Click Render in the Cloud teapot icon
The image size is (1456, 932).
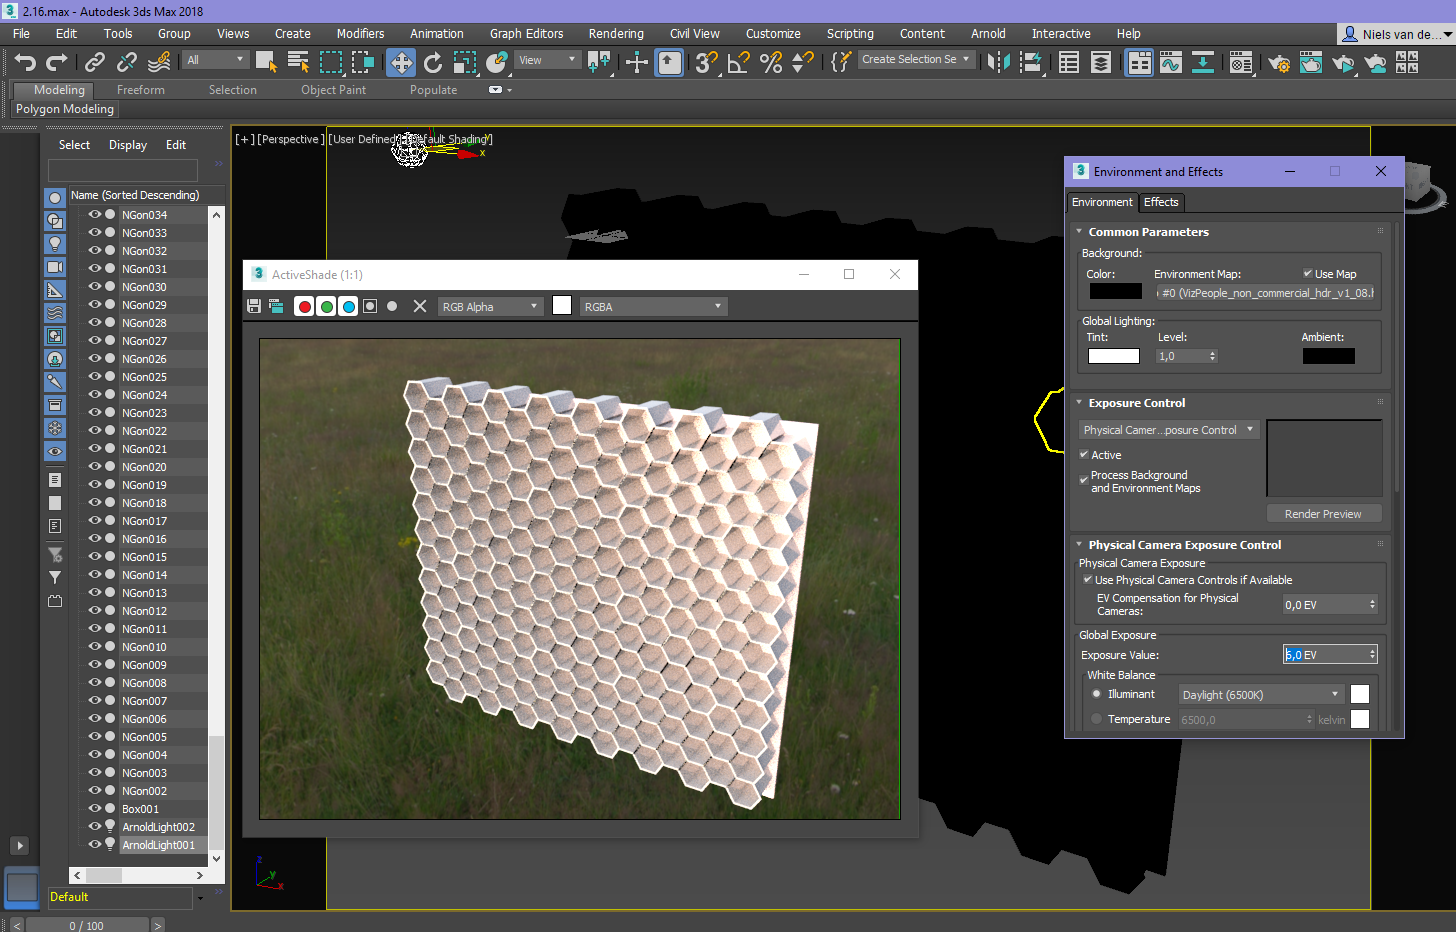coord(1375,63)
